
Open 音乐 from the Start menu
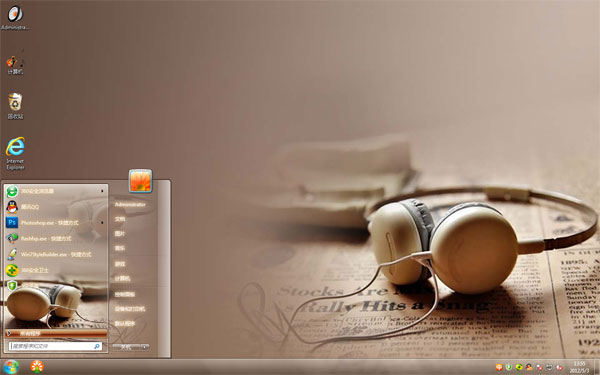tap(120, 248)
